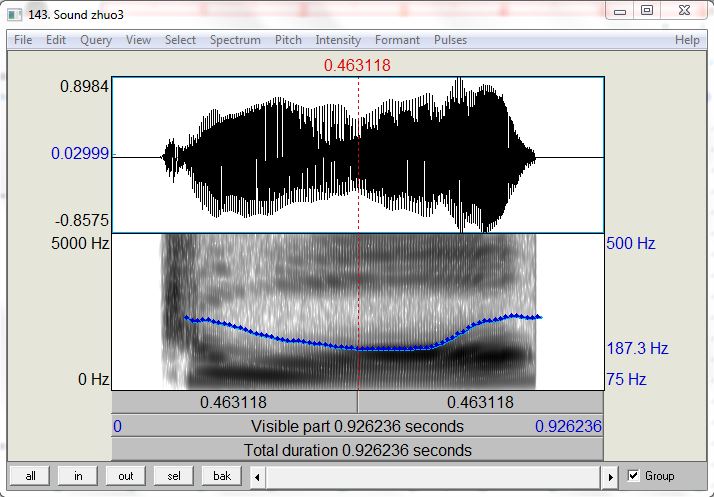Open the Intensity menu
714x497 pixels.
338,40
